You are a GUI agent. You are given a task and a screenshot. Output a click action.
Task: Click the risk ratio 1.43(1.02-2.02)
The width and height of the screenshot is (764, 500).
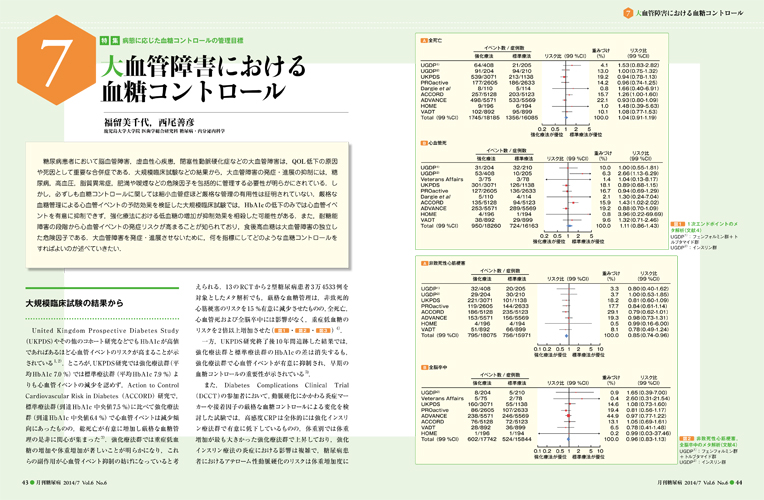pos(638,202)
